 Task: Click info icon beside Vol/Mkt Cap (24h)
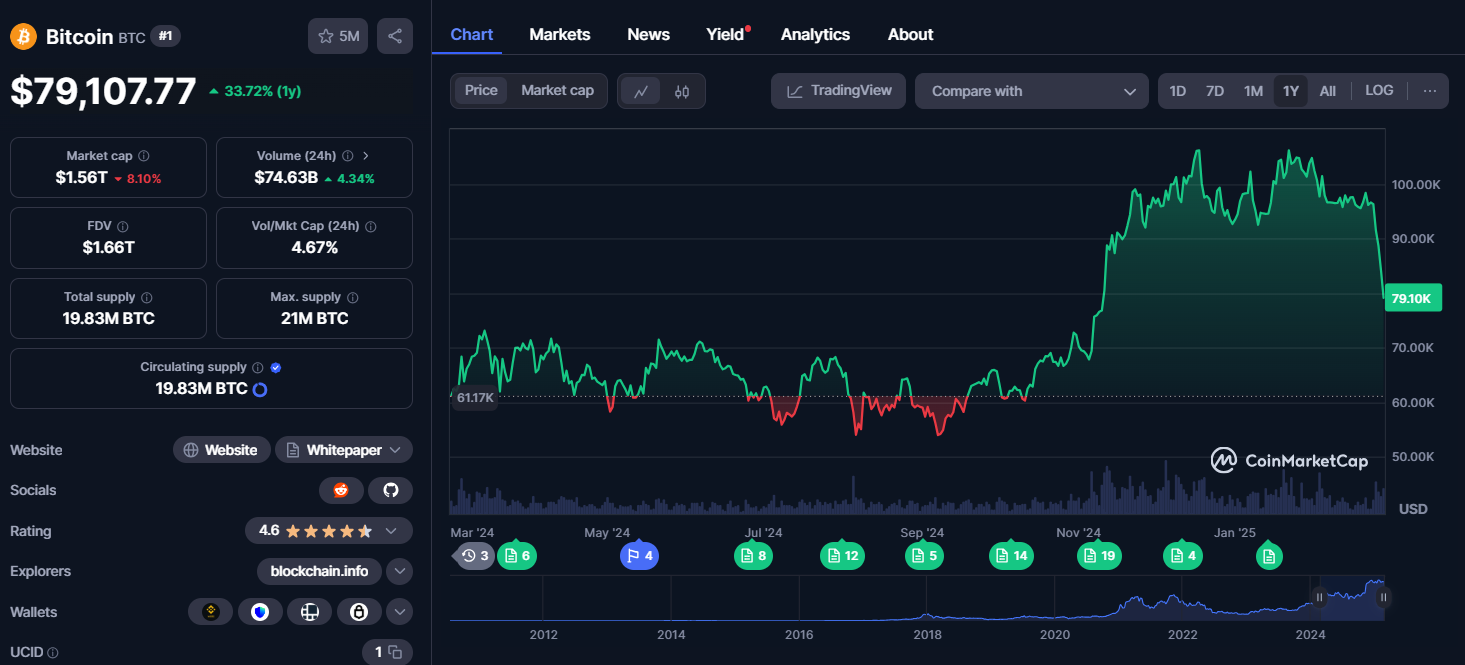pos(371,227)
